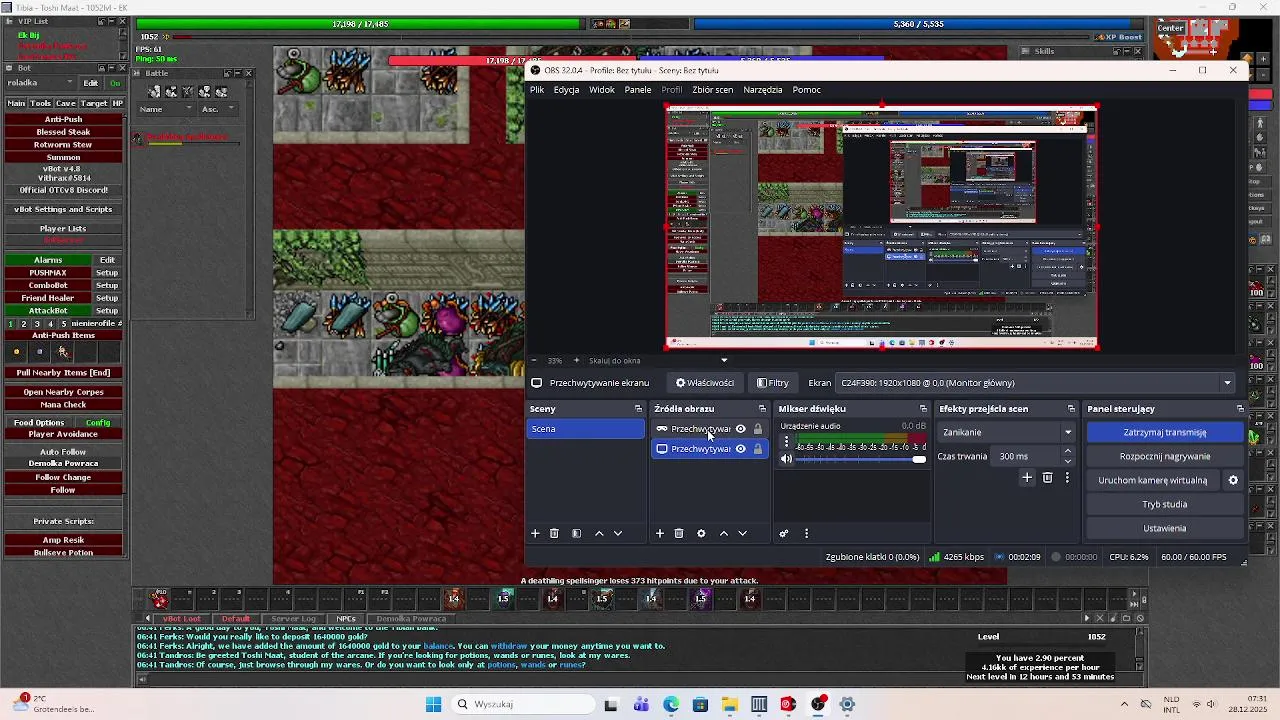Undock the Sceny panel icon
This screenshot has width=1280, height=720.
click(x=638, y=409)
